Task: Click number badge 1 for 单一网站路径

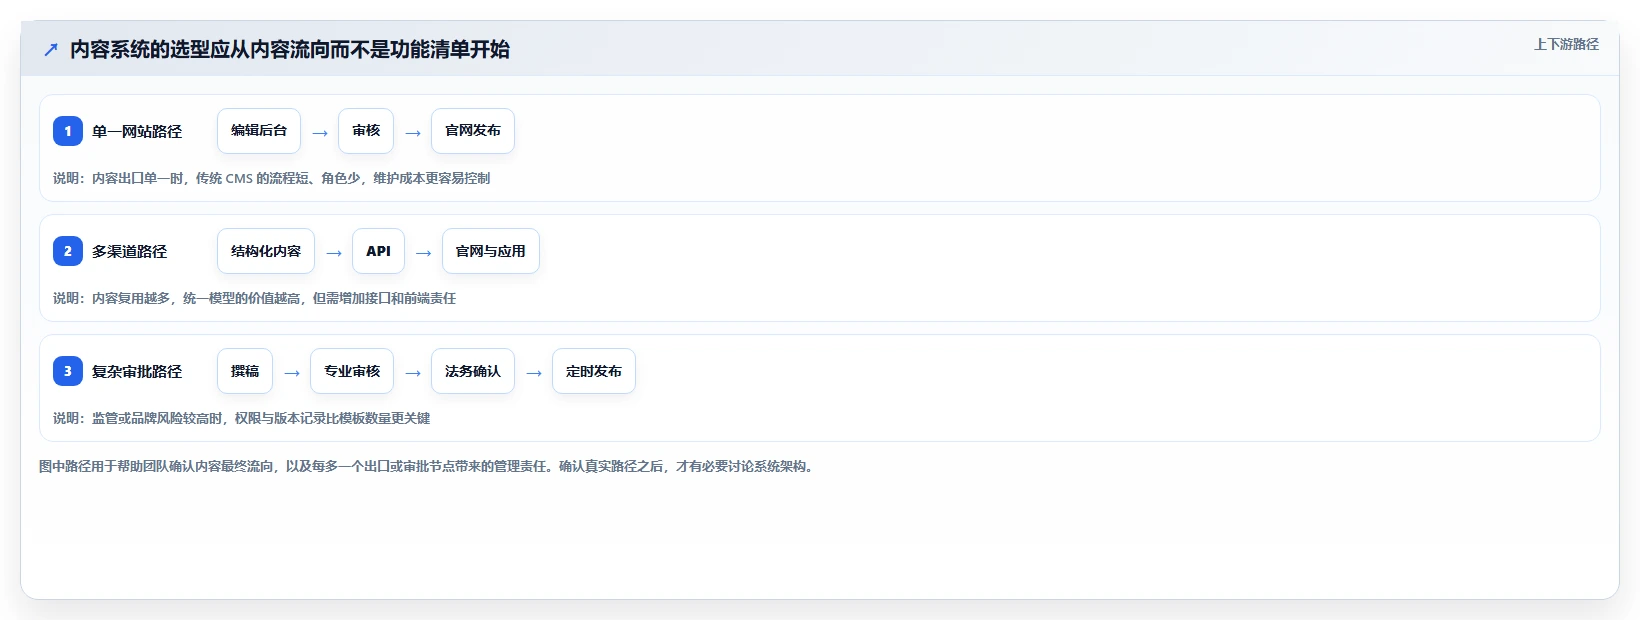Action: tap(68, 131)
